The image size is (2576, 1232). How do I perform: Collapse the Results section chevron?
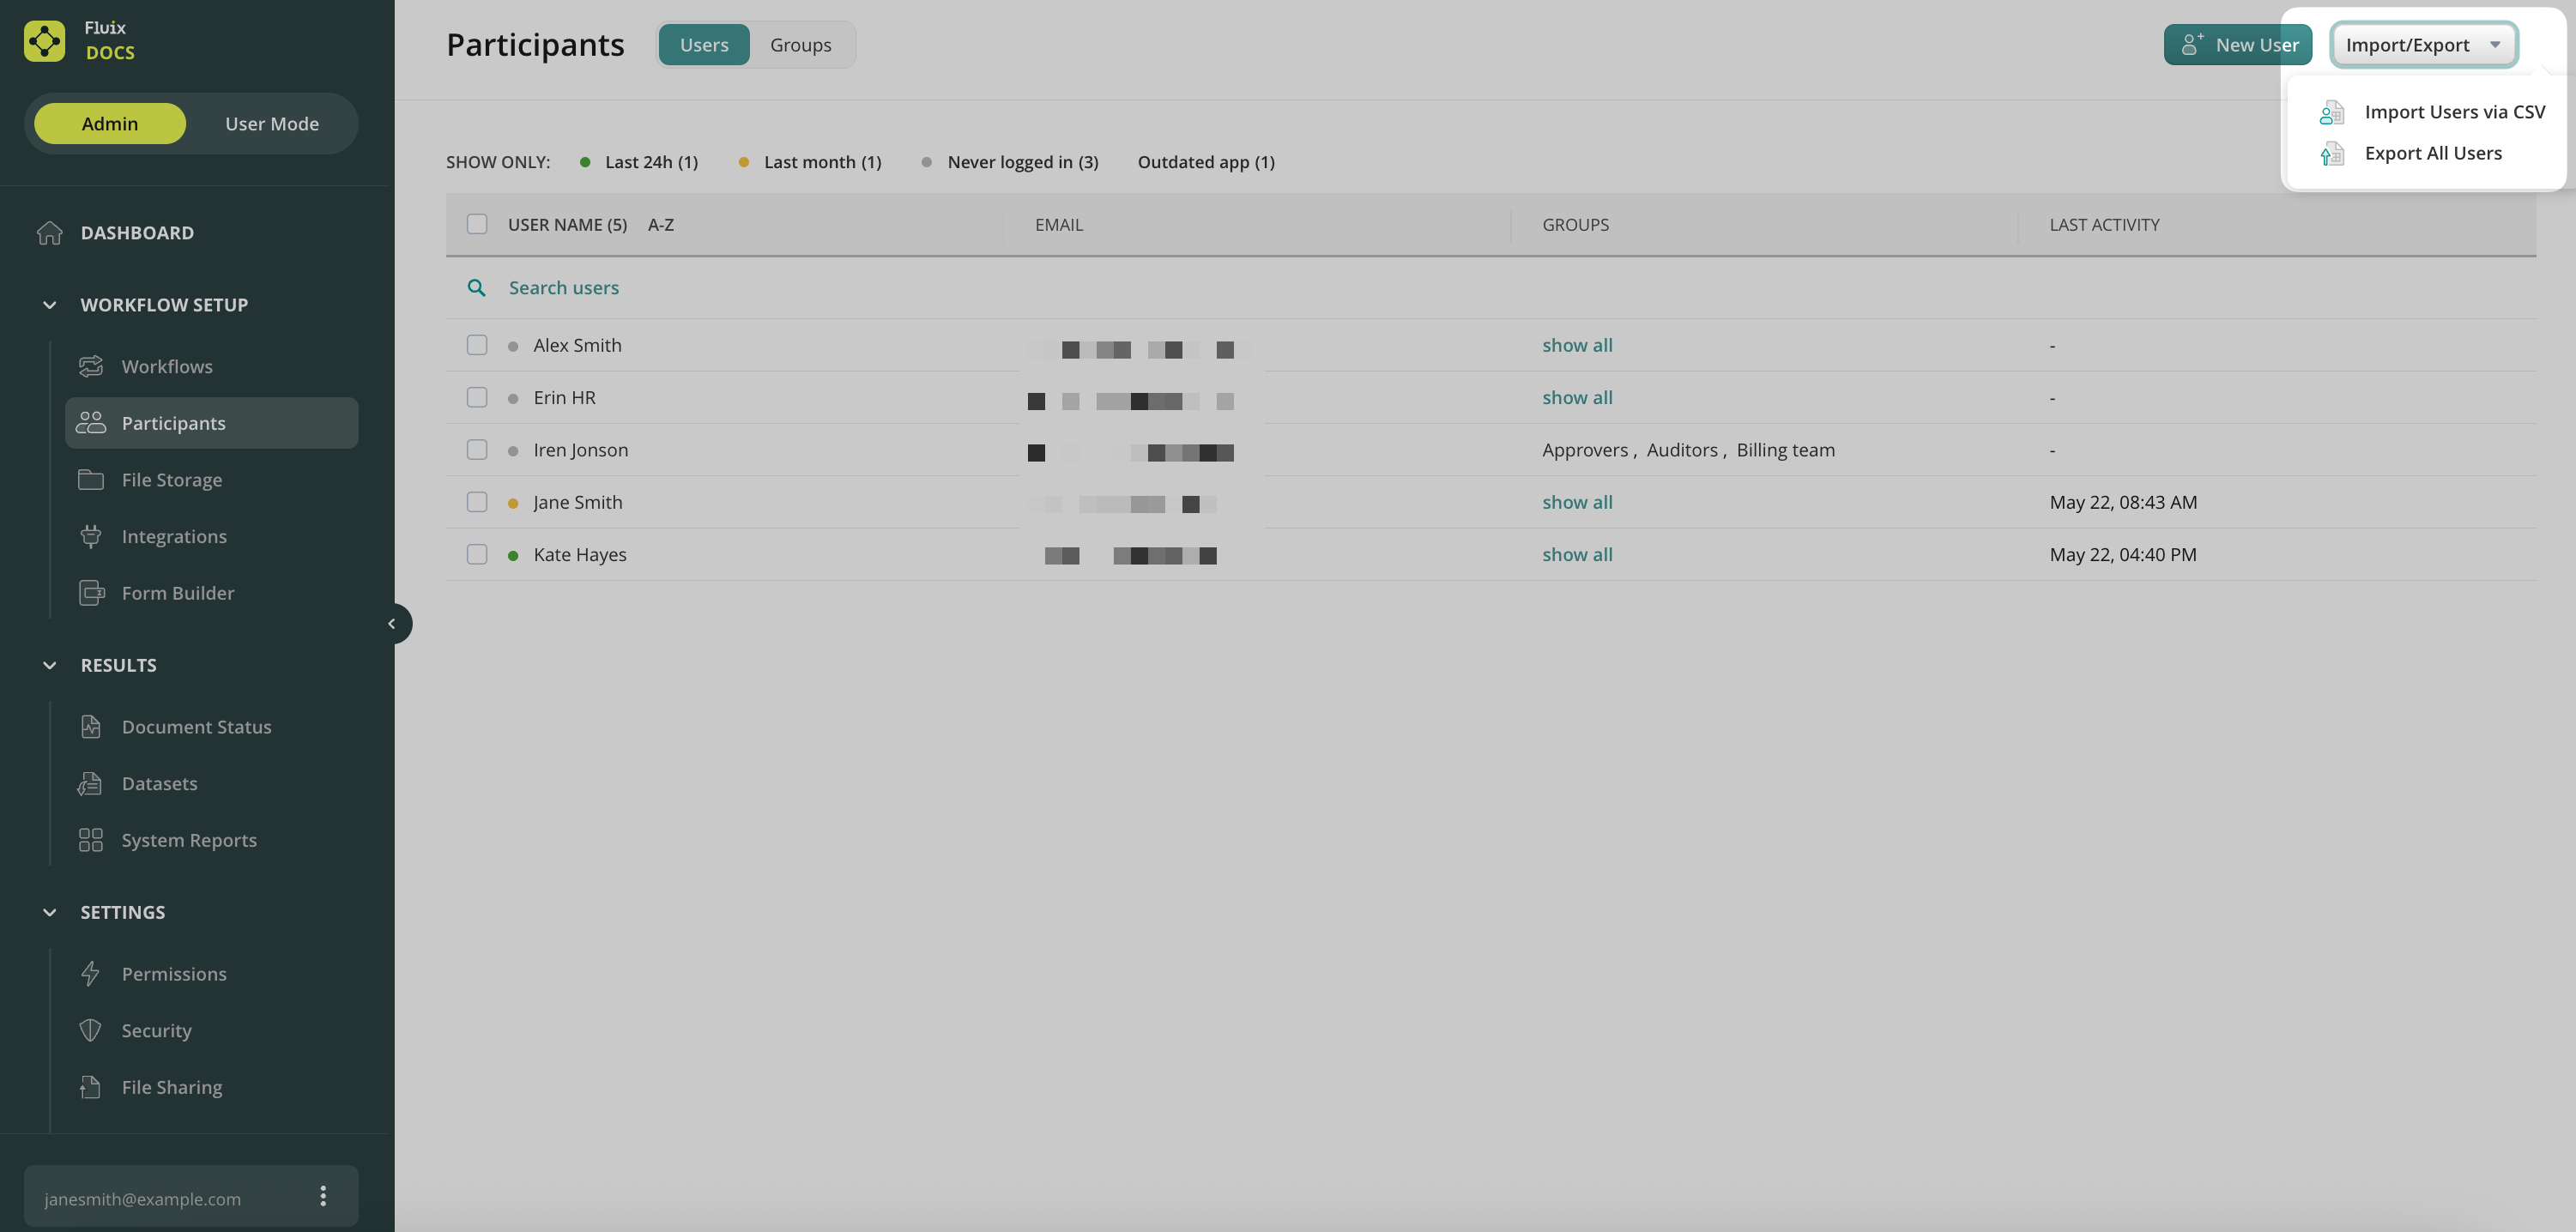pyautogui.click(x=49, y=665)
